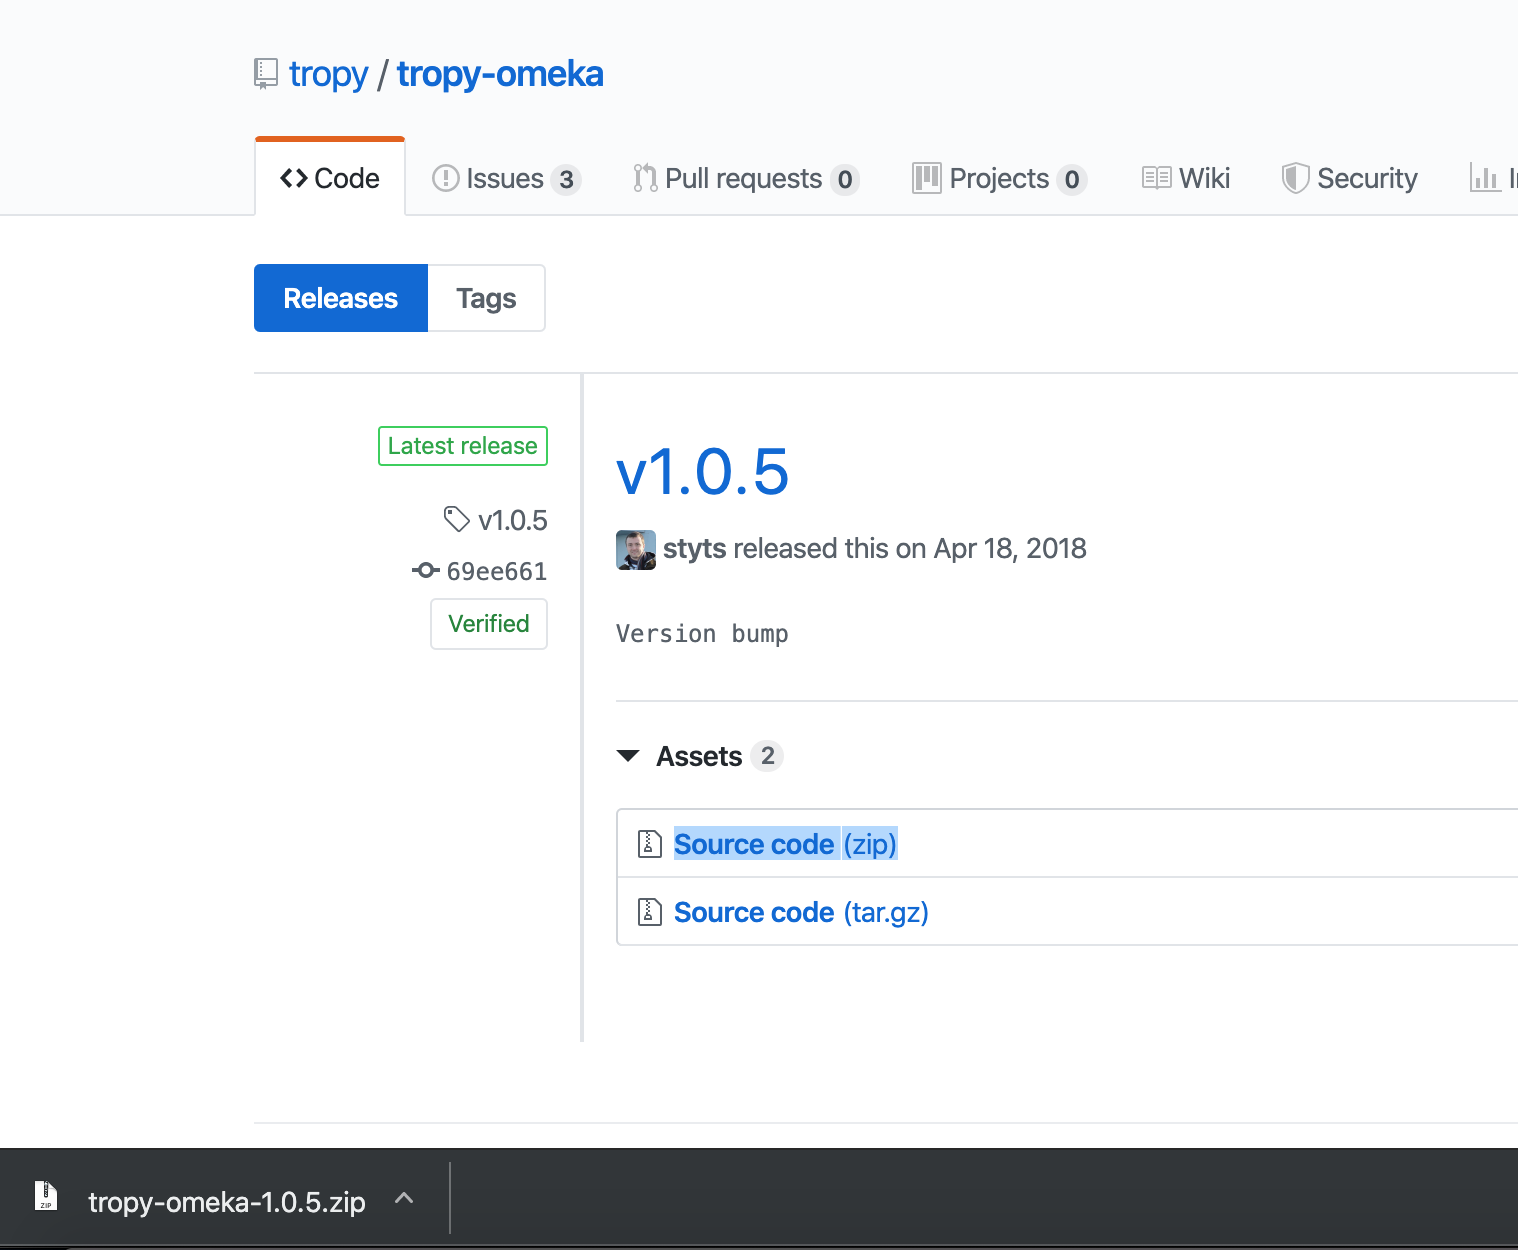
Task: Click the Verified signature badge
Action: (x=489, y=624)
